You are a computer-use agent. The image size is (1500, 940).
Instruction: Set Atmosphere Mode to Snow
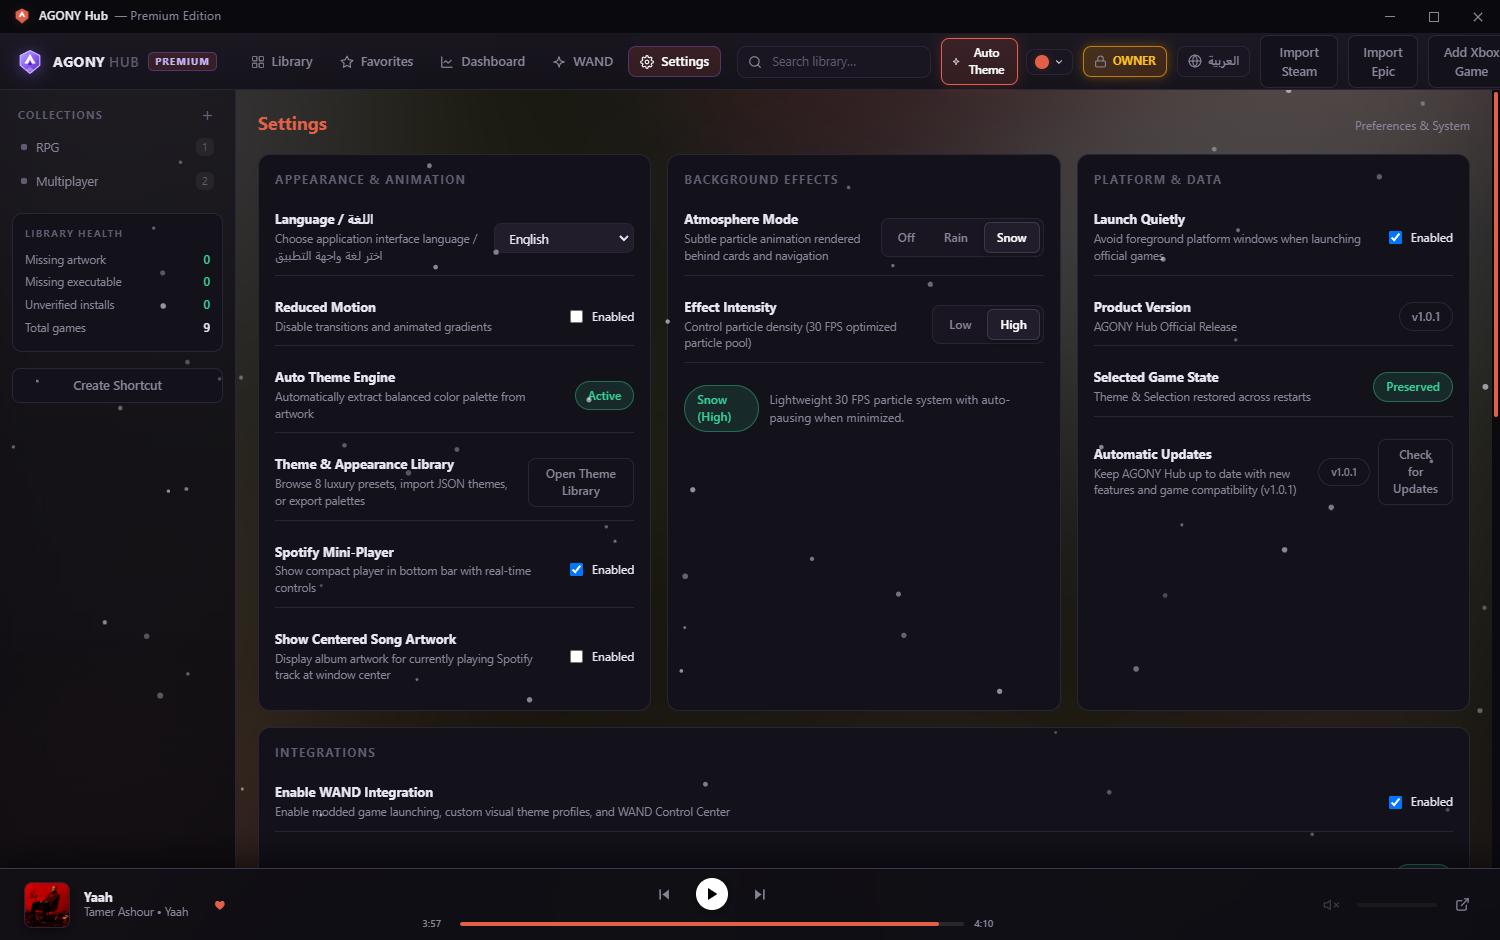(1012, 238)
